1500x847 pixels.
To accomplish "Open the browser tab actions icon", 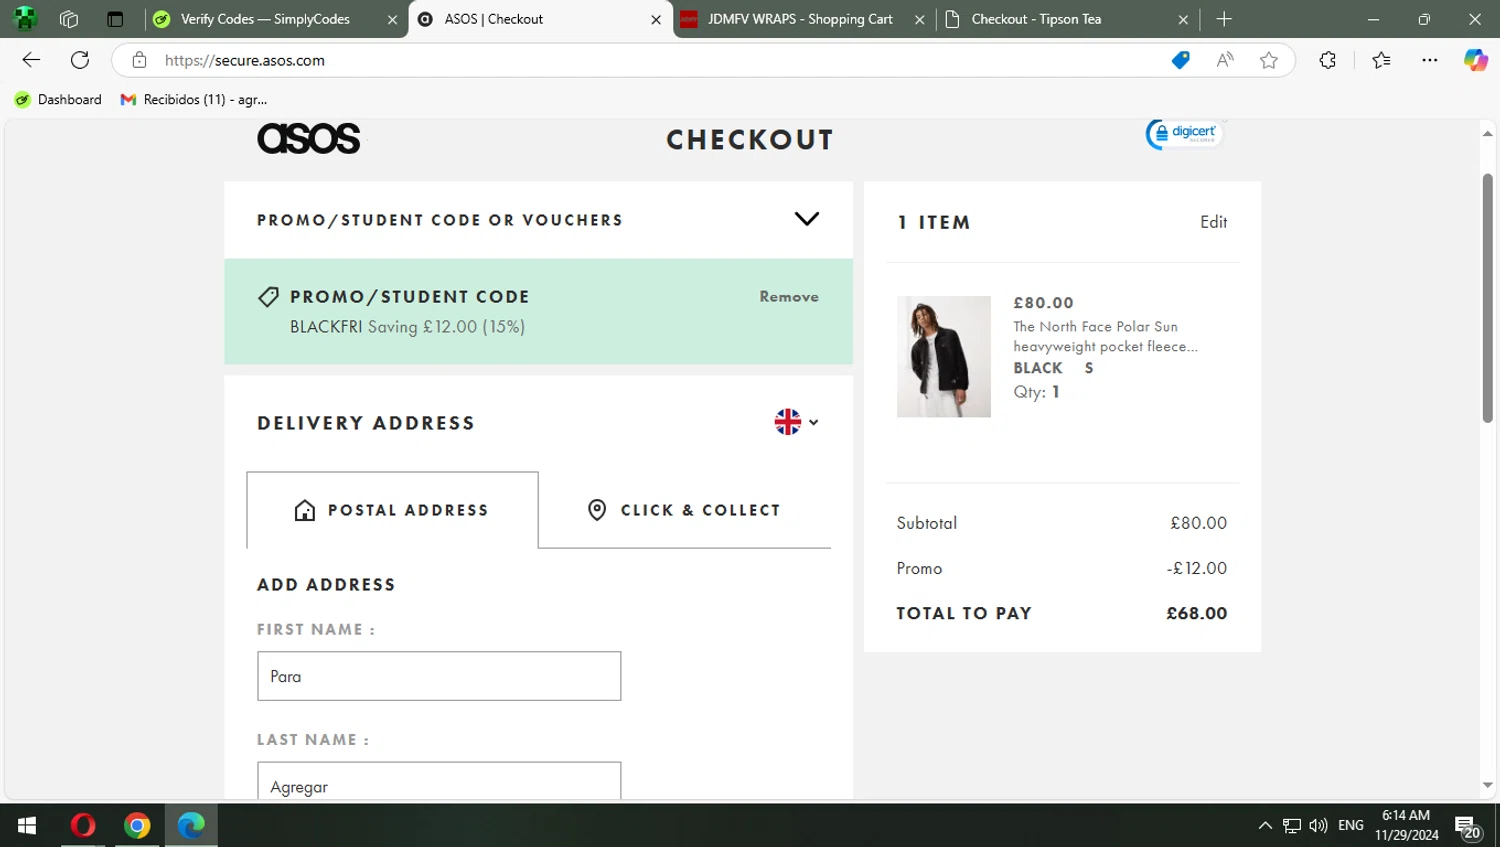I will pyautogui.click(x=115, y=19).
